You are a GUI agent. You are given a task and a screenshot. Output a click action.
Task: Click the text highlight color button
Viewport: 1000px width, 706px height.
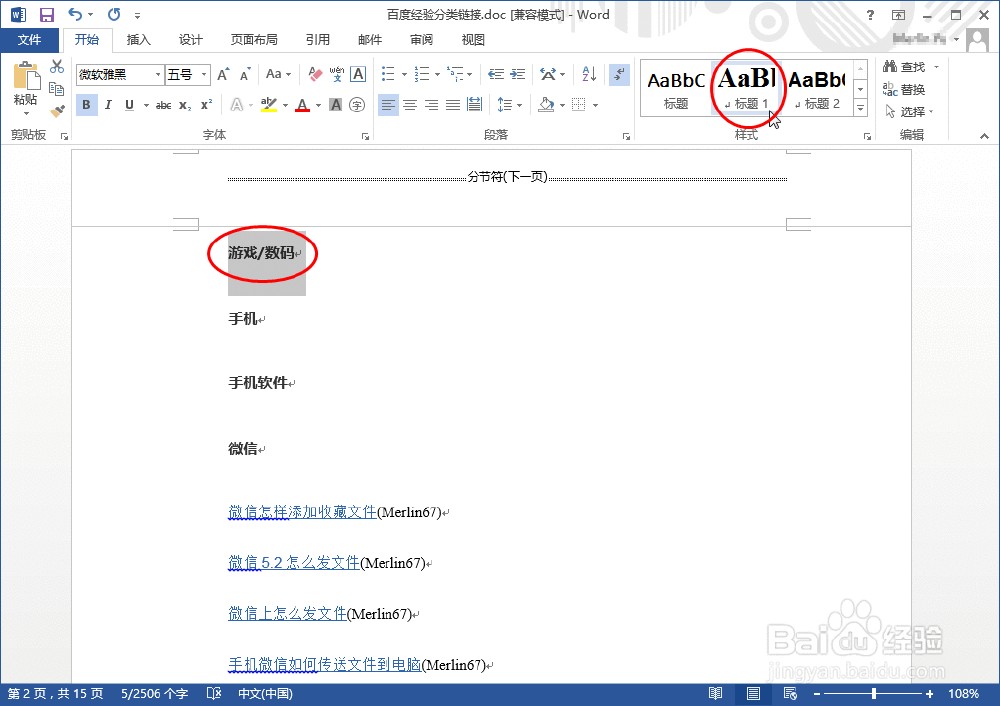click(269, 105)
